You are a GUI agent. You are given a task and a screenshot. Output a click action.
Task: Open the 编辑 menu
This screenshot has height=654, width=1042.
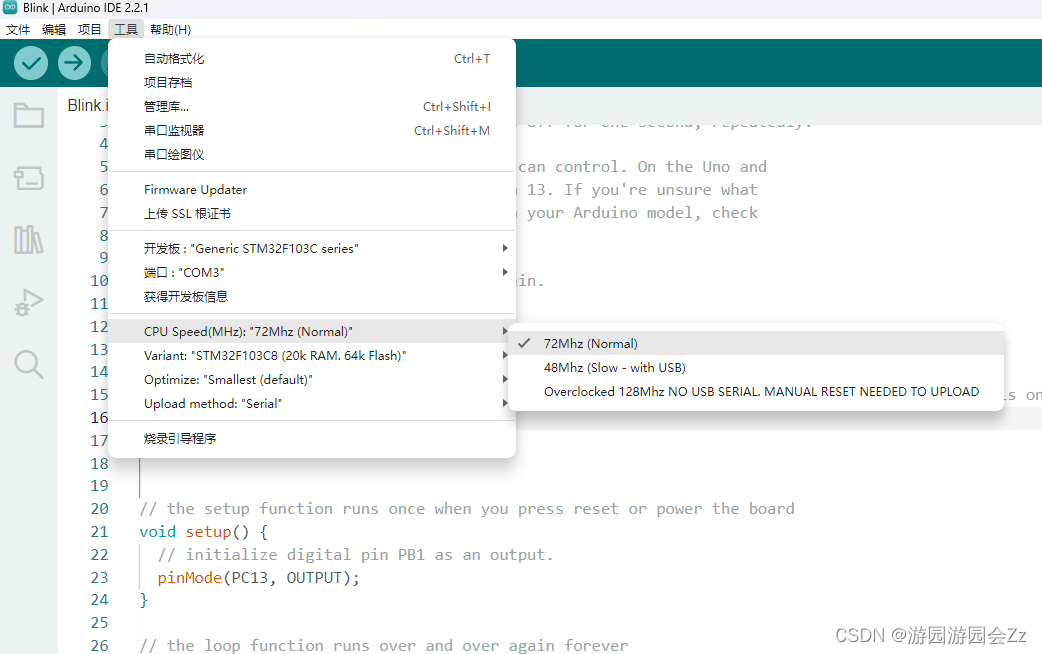pos(54,29)
